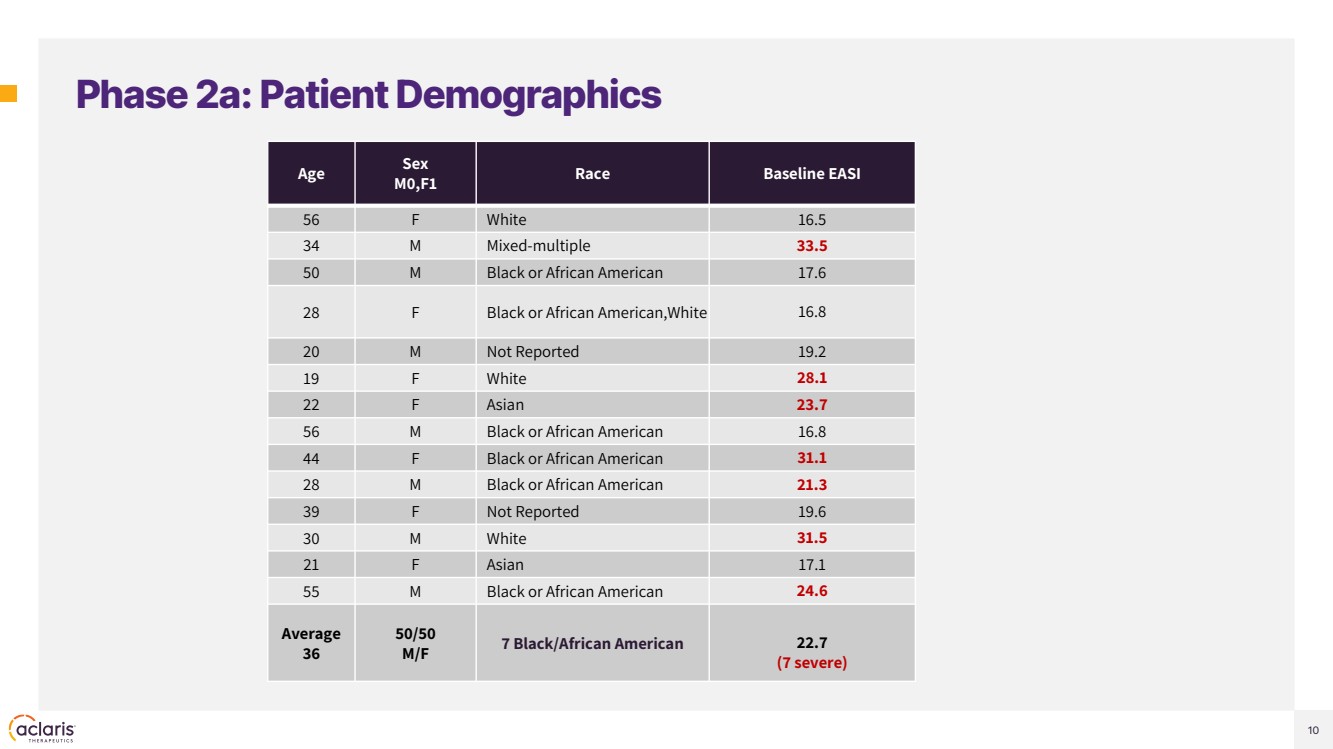The width and height of the screenshot is (1333, 749).
Task: Click the orange square beside the title
Action: pos(8,95)
